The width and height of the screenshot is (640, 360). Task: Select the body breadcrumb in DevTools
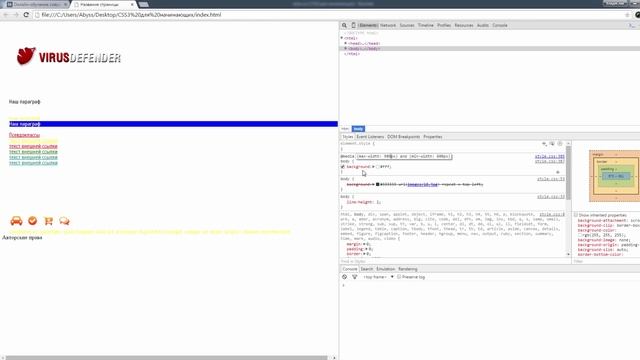[x=358, y=129]
